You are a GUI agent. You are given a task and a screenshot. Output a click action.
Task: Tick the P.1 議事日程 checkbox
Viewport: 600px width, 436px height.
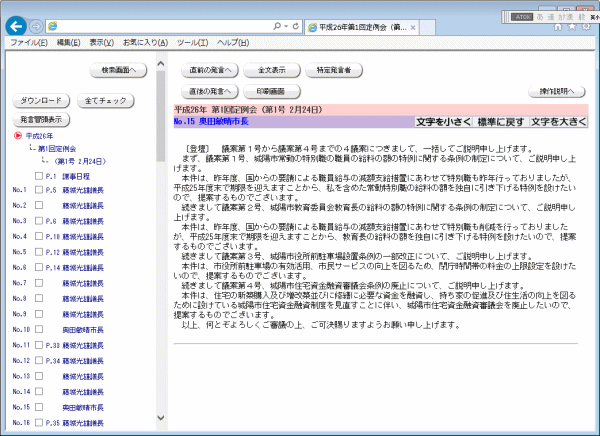(x=39, y=176)
